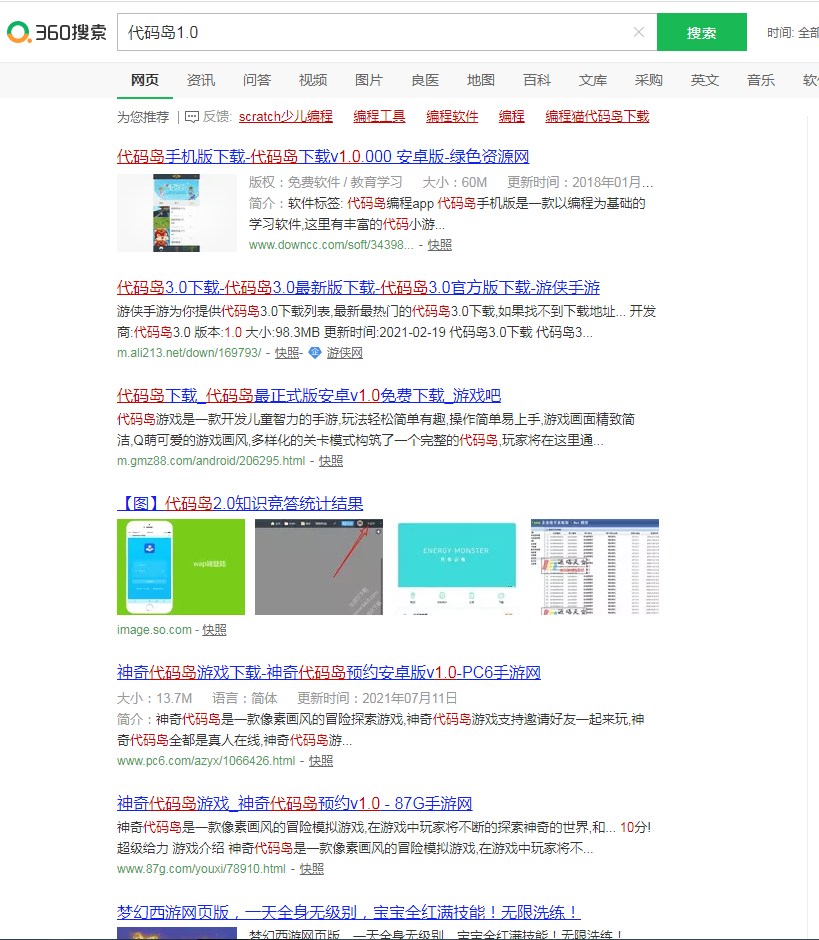Click the app thumbnail of the 绿色资源网 result

(176, 213)
